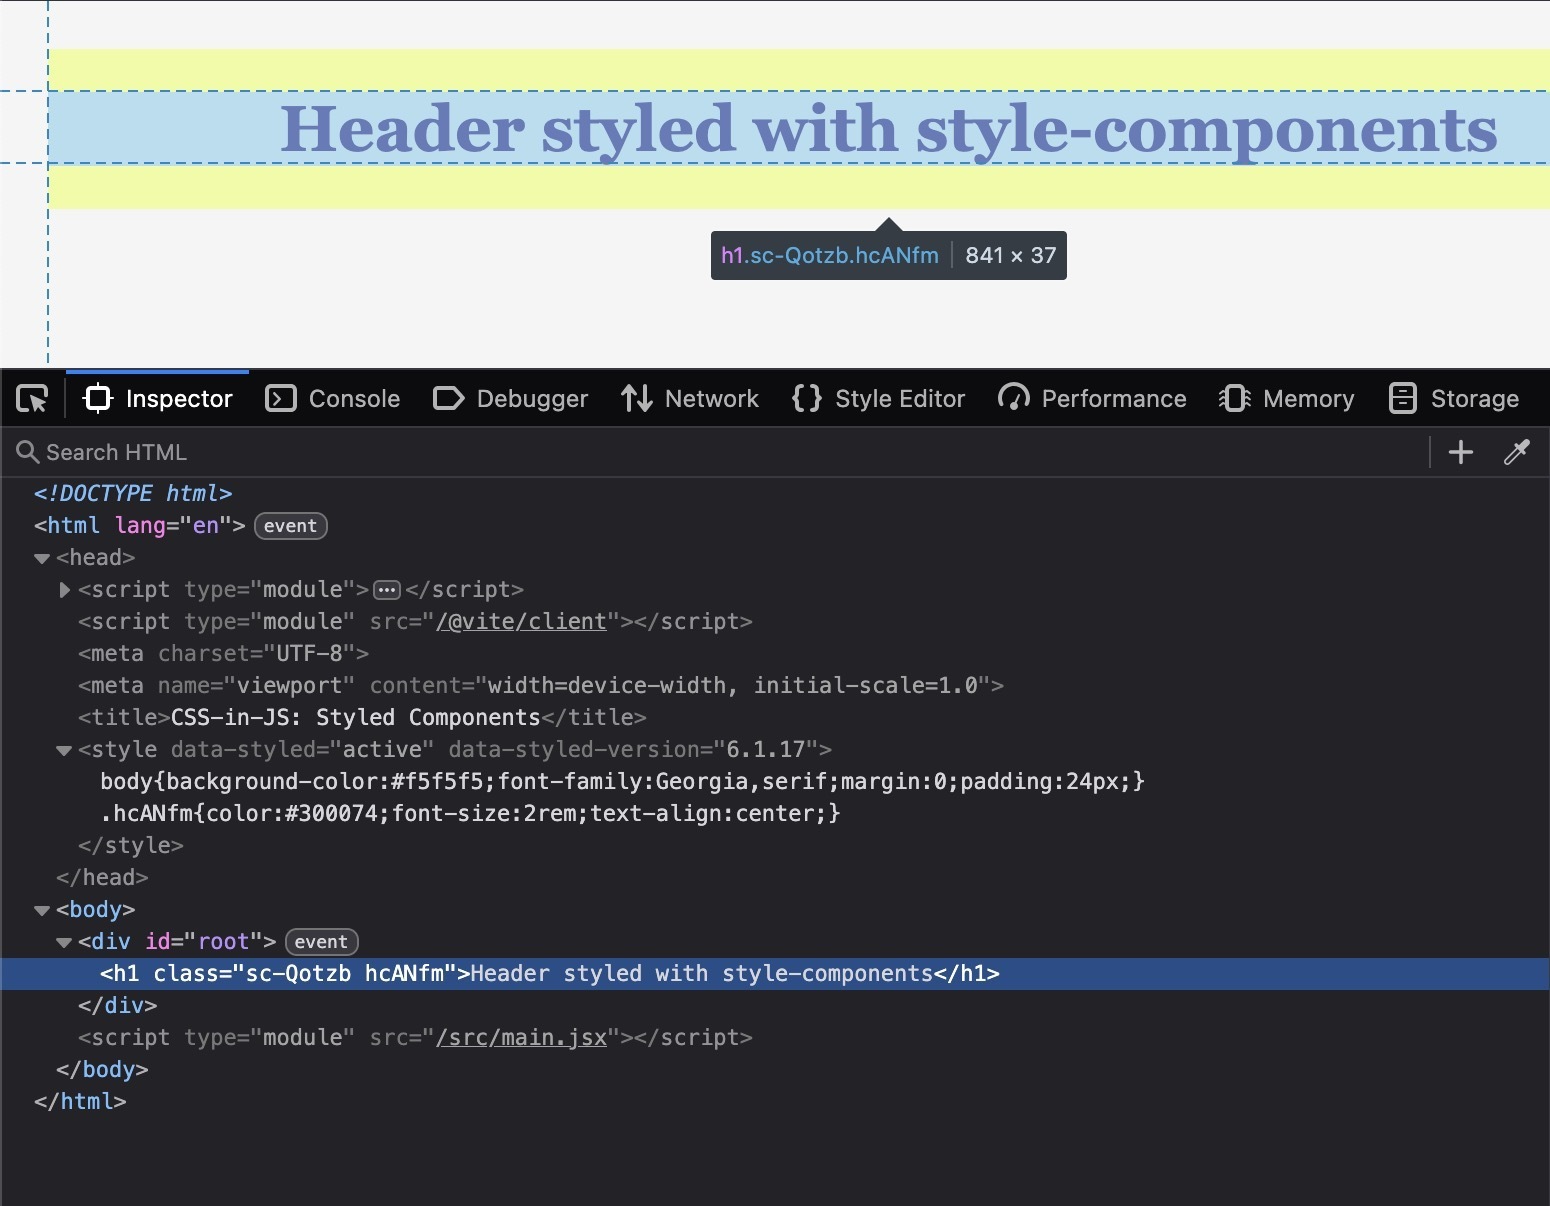
Task: Click the .hcANfm CSS rule text
Action: tap(470, 814)
